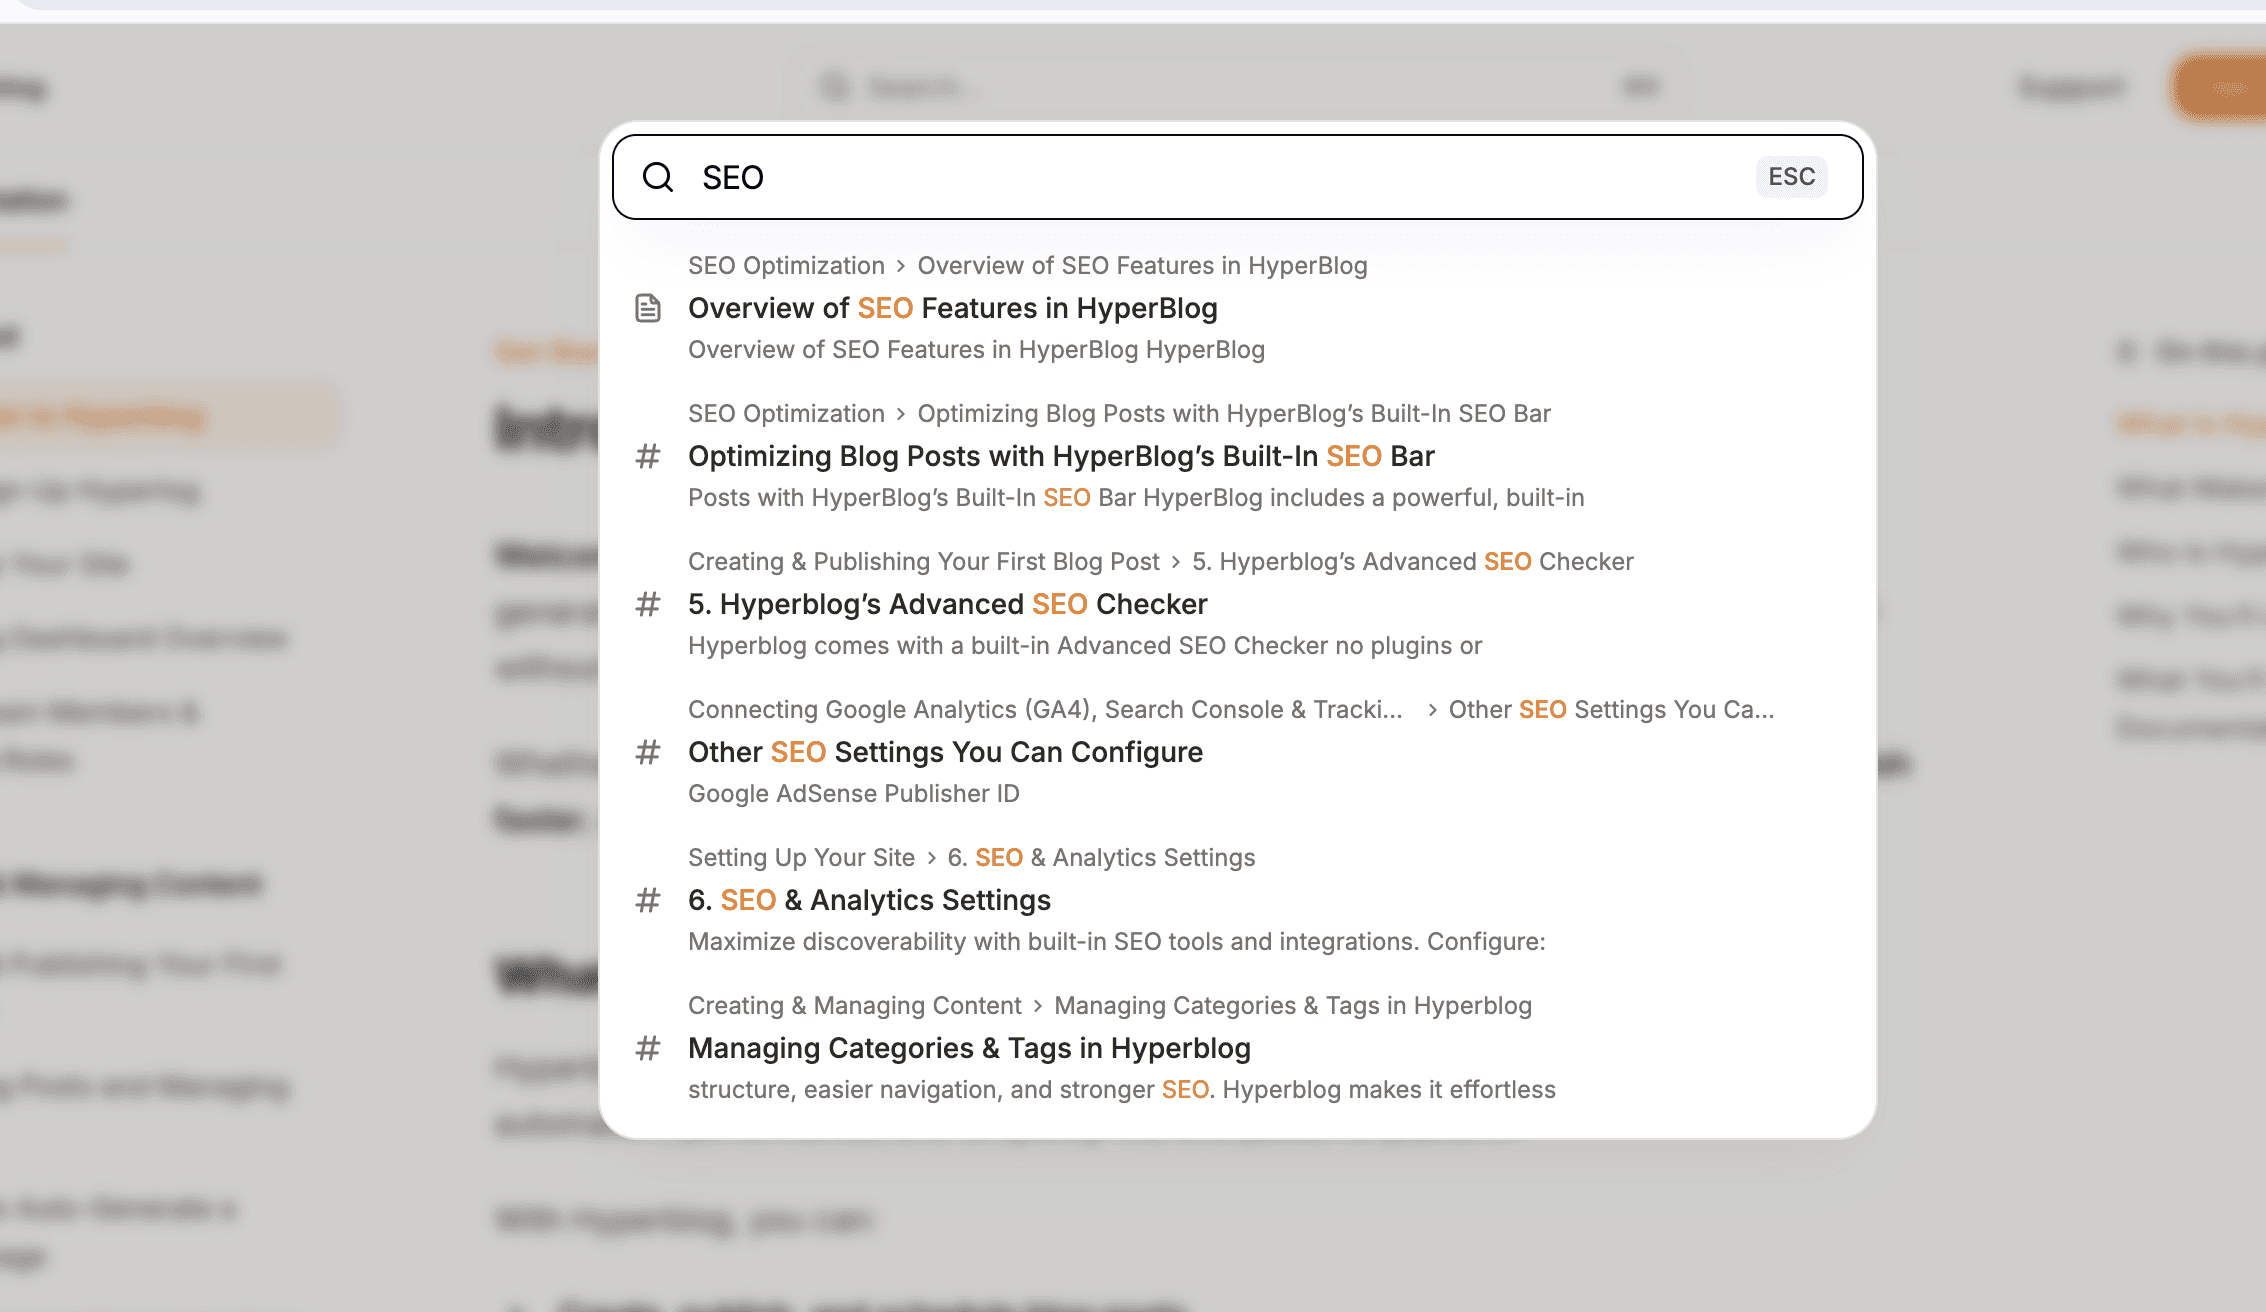
Task: Click hash icon beside Managing Categories & Tags
Action: tap(648, 1048)
